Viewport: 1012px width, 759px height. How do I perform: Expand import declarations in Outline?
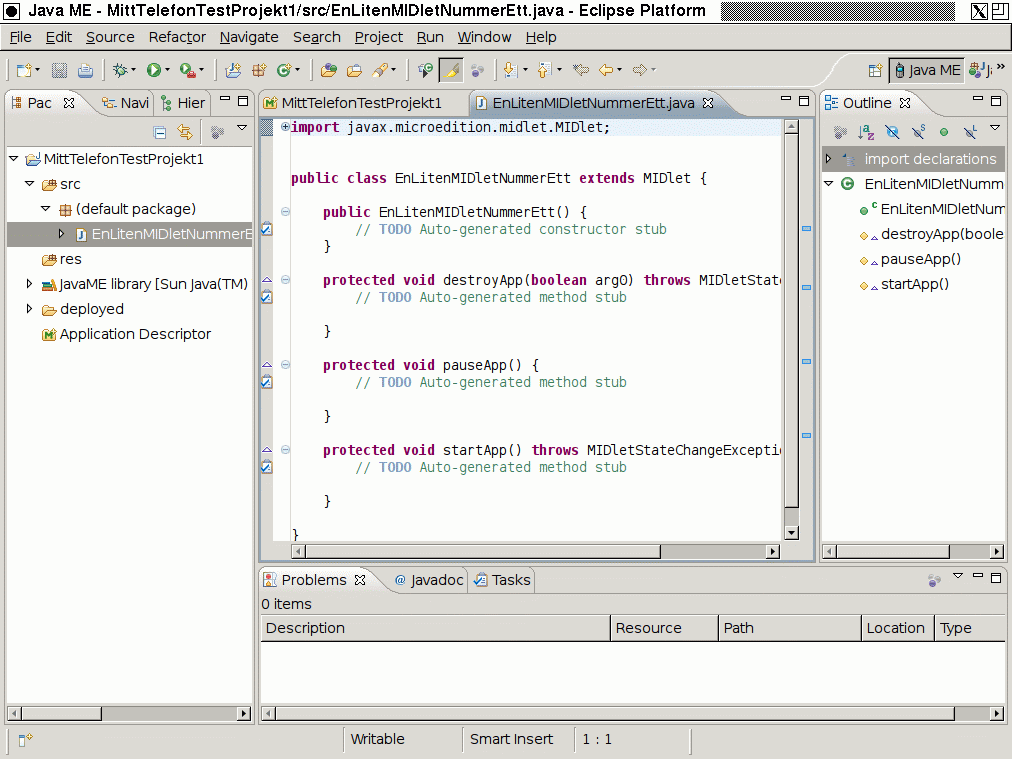click(829, 158)
